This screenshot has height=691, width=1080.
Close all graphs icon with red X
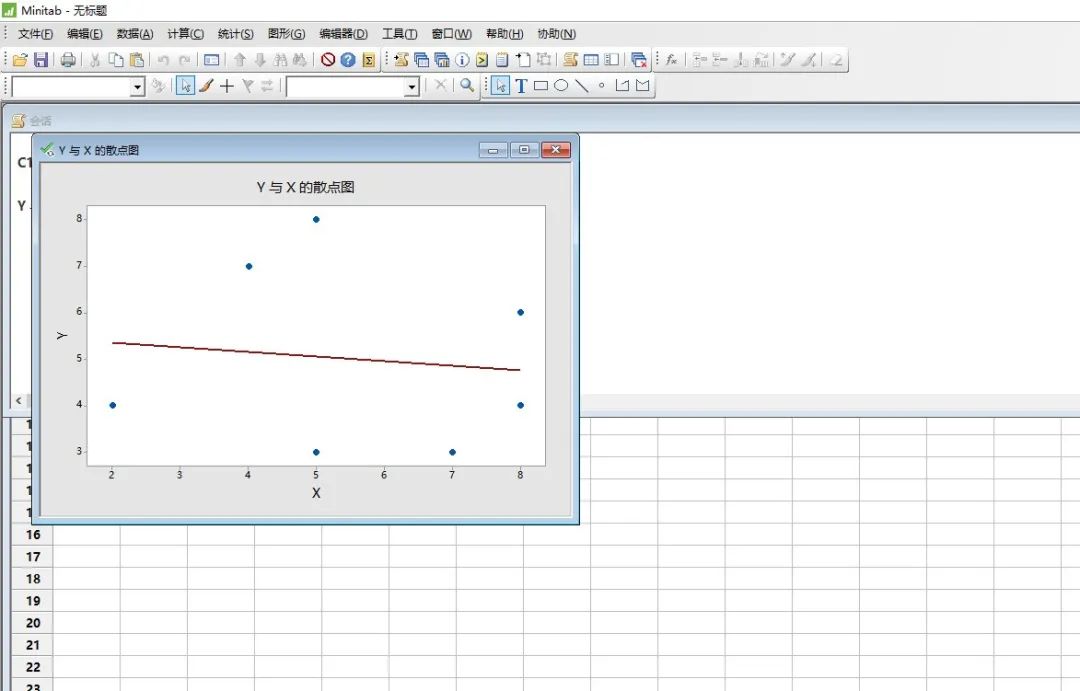(638, 60)
